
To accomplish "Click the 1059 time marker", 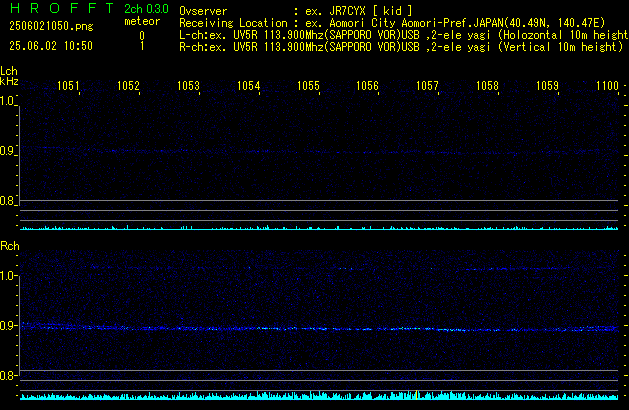I will (547, 86).
